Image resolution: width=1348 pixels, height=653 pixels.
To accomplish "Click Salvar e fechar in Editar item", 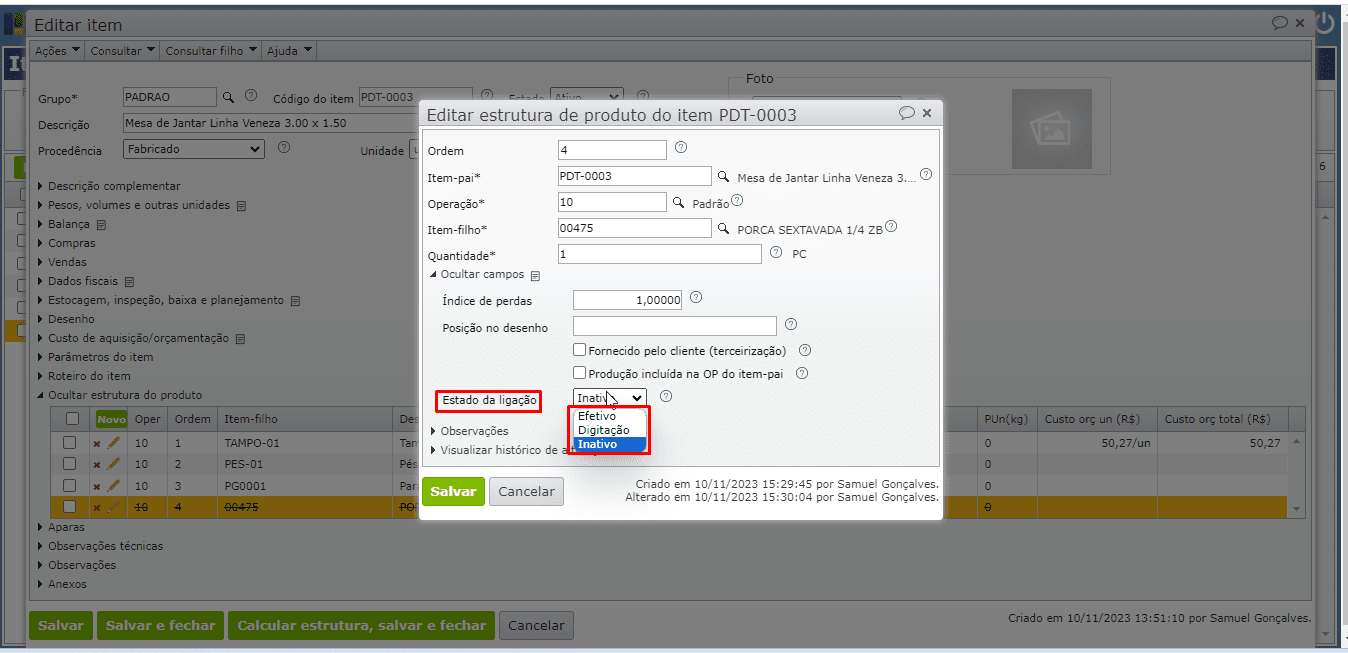I will (x=160, y=626).
